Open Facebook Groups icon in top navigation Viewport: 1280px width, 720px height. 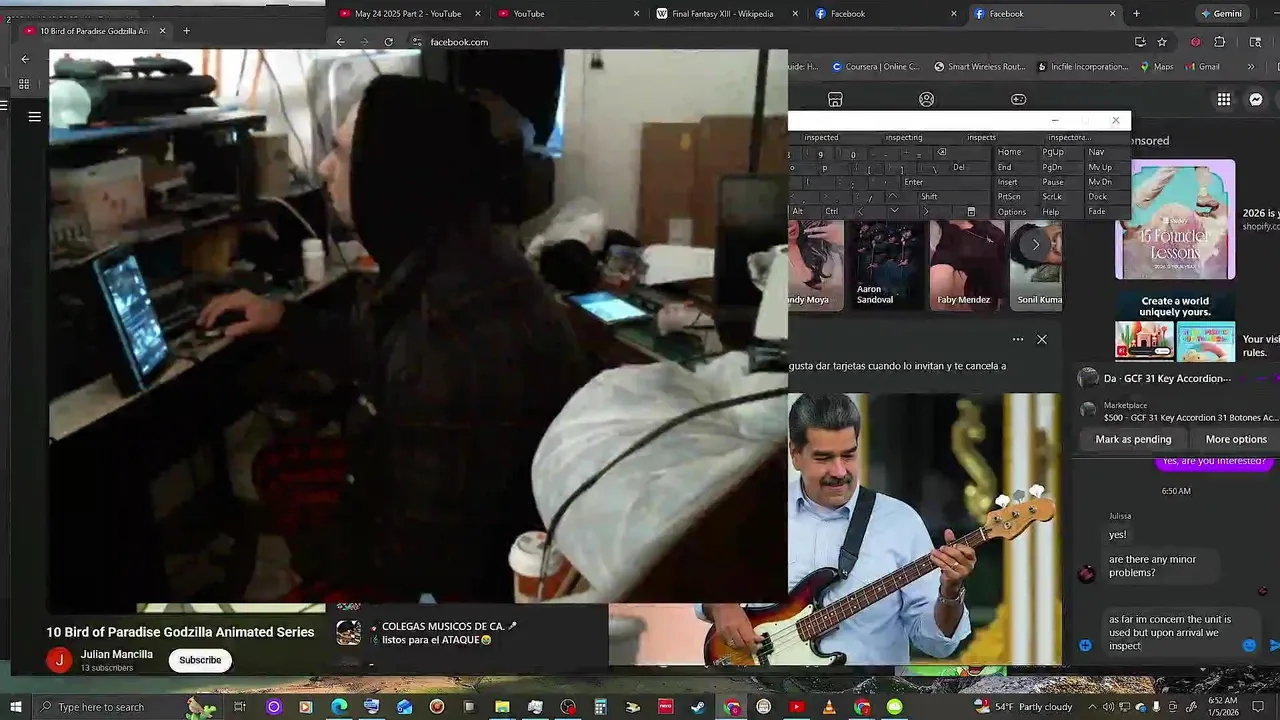point(927,99)
